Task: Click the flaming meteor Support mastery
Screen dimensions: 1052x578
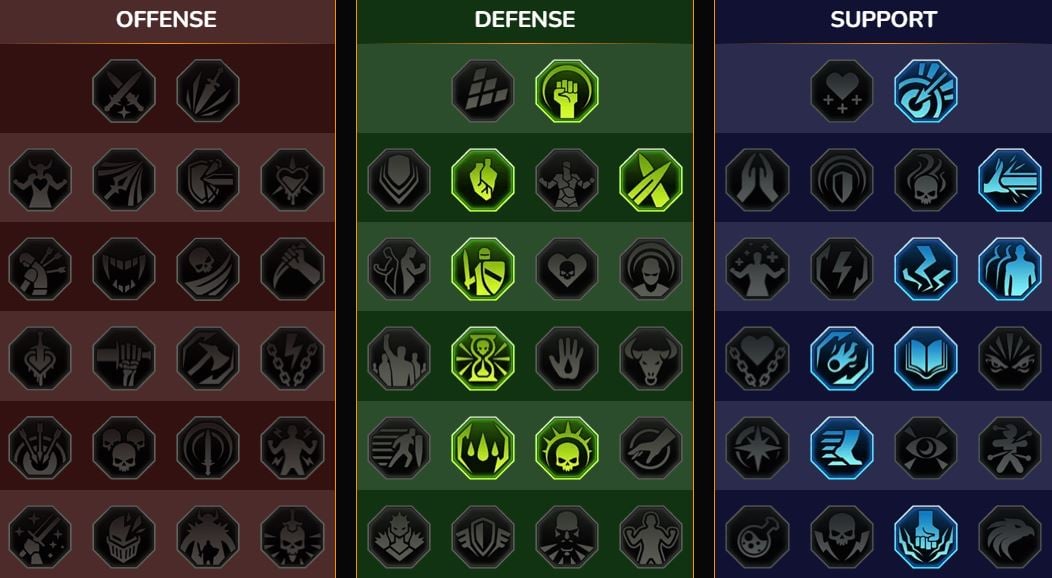Action: coord(842,358)
